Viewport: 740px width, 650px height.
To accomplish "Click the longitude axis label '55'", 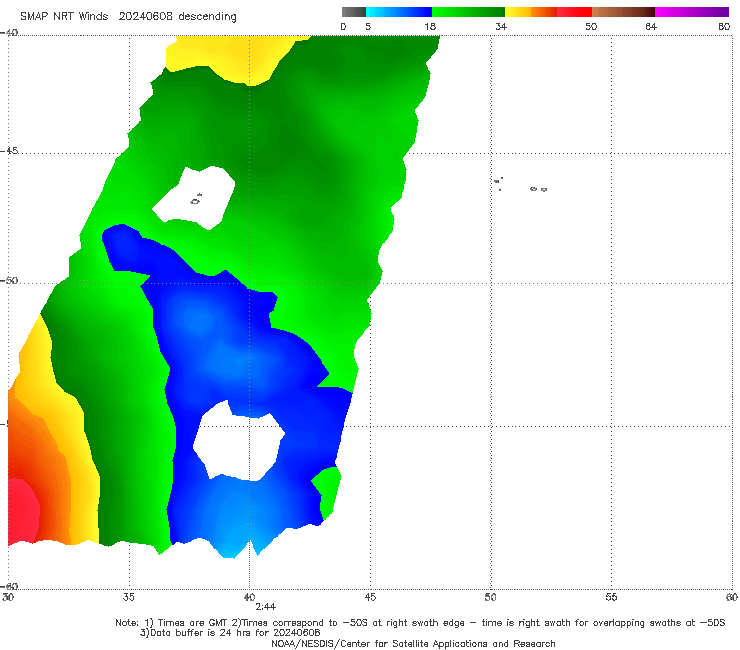I will pos(611,597).
